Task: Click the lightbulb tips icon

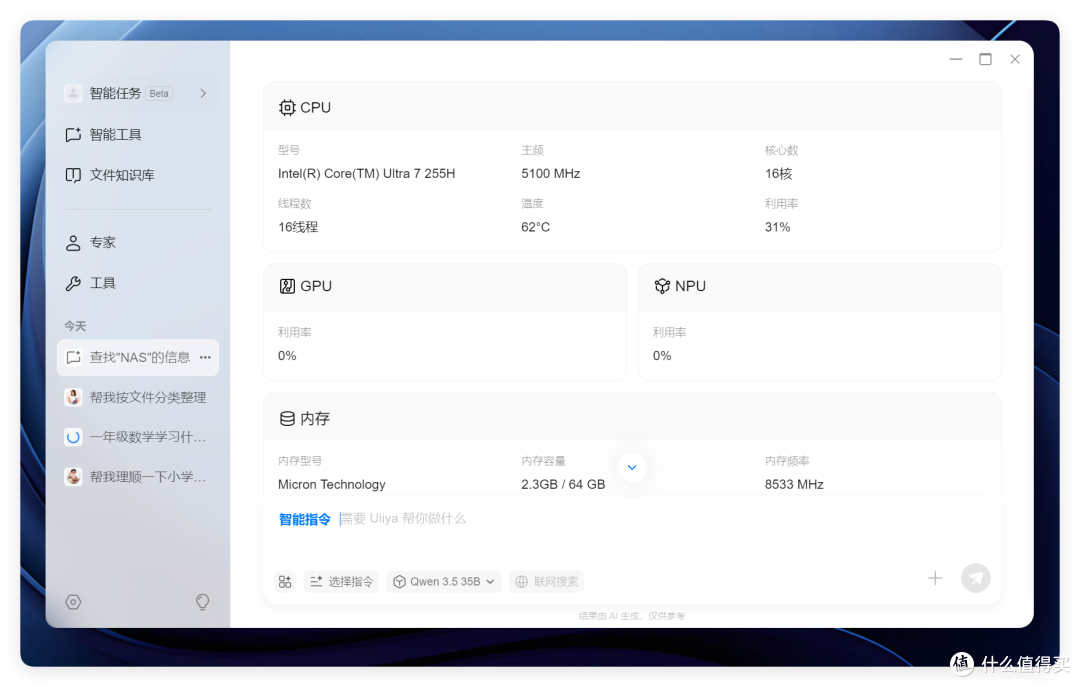Action: click(202, 602)
